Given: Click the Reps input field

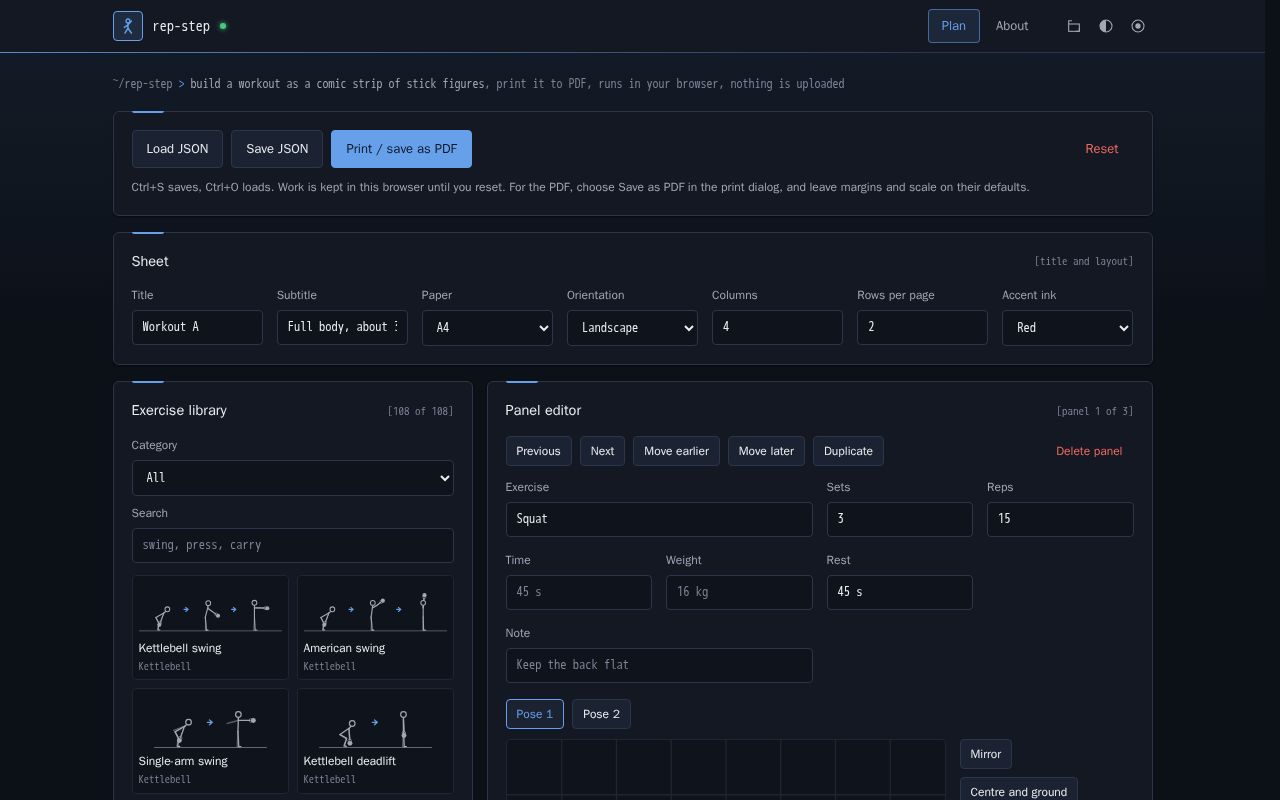Looking at the screenshot, I should pyautogui.click(x=1060, y=519).
